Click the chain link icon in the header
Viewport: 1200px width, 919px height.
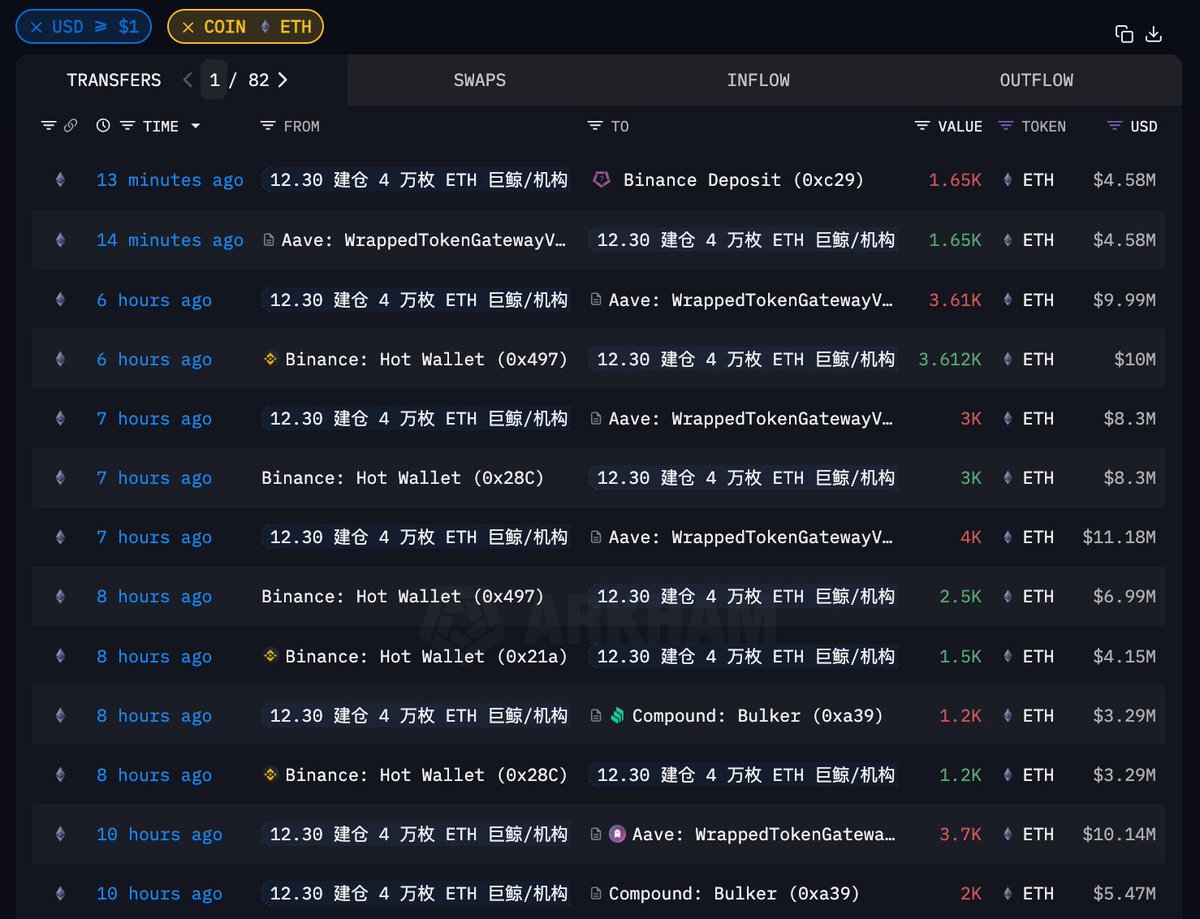70,126
